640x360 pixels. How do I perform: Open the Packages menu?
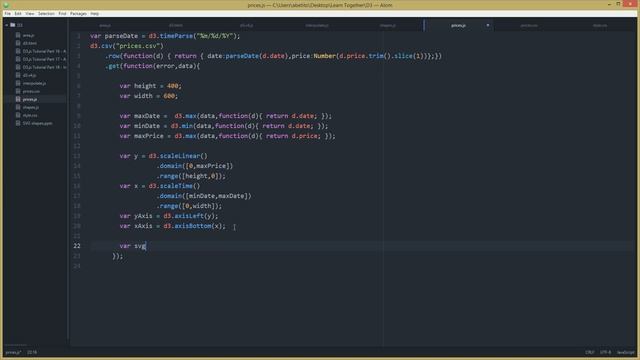(x=78, y=13)
